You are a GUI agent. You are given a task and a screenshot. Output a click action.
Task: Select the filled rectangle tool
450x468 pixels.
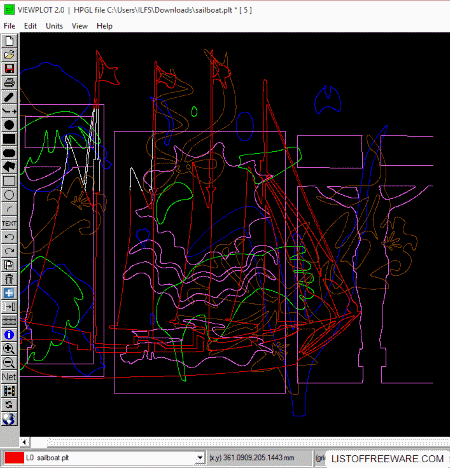pyautogui.click(x=9, y=139)
